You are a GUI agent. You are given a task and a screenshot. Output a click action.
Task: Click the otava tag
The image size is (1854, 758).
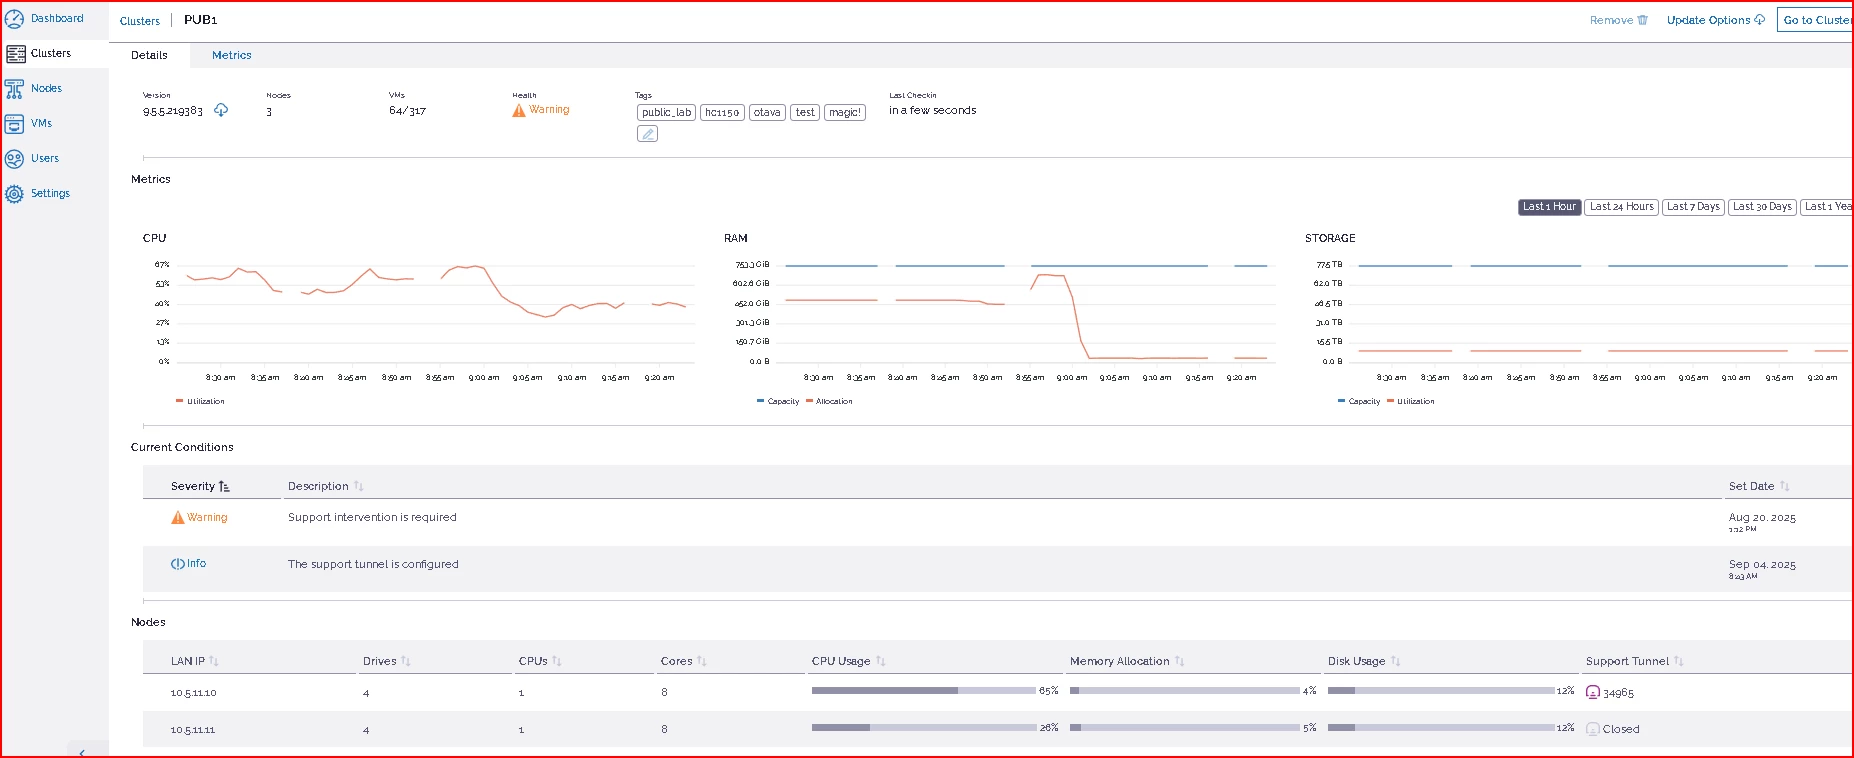767,112
